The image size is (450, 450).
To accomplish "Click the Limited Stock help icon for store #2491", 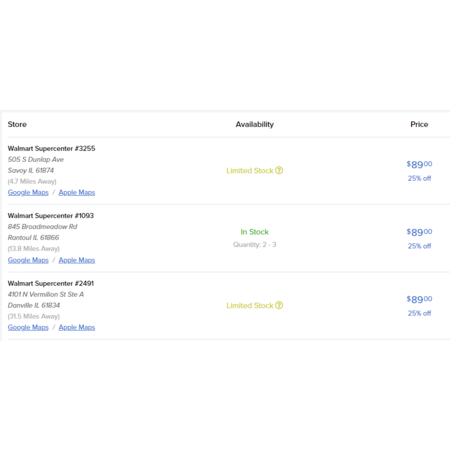I will [x=279, y=305].
